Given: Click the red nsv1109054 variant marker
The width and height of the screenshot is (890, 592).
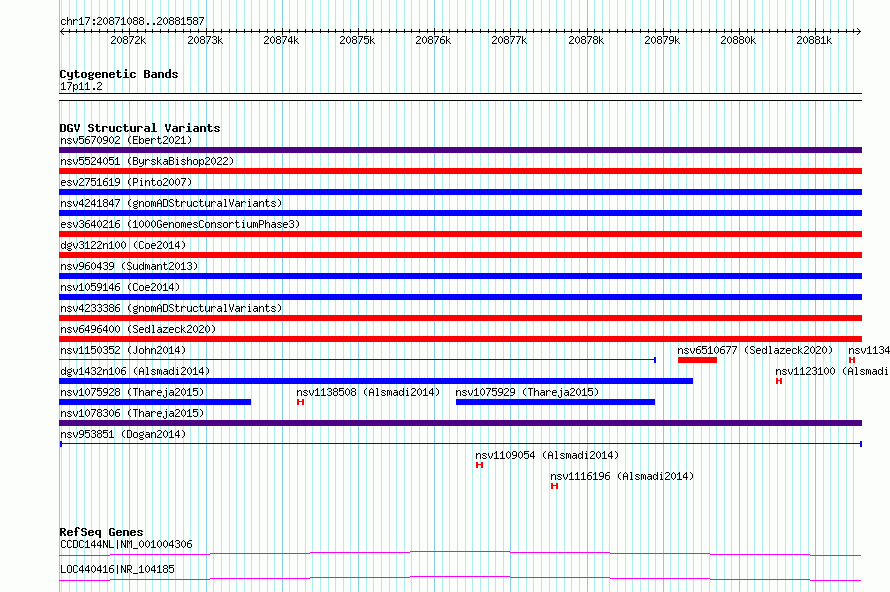Looking at the screenshot, I should pos(479,465).
